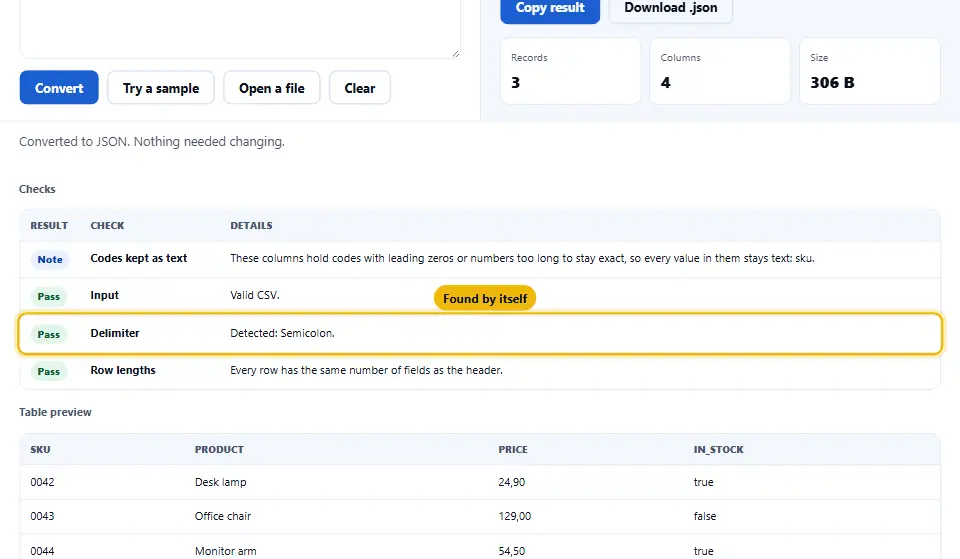
Task: Click the PRICE column header
Action: (513, 449)
